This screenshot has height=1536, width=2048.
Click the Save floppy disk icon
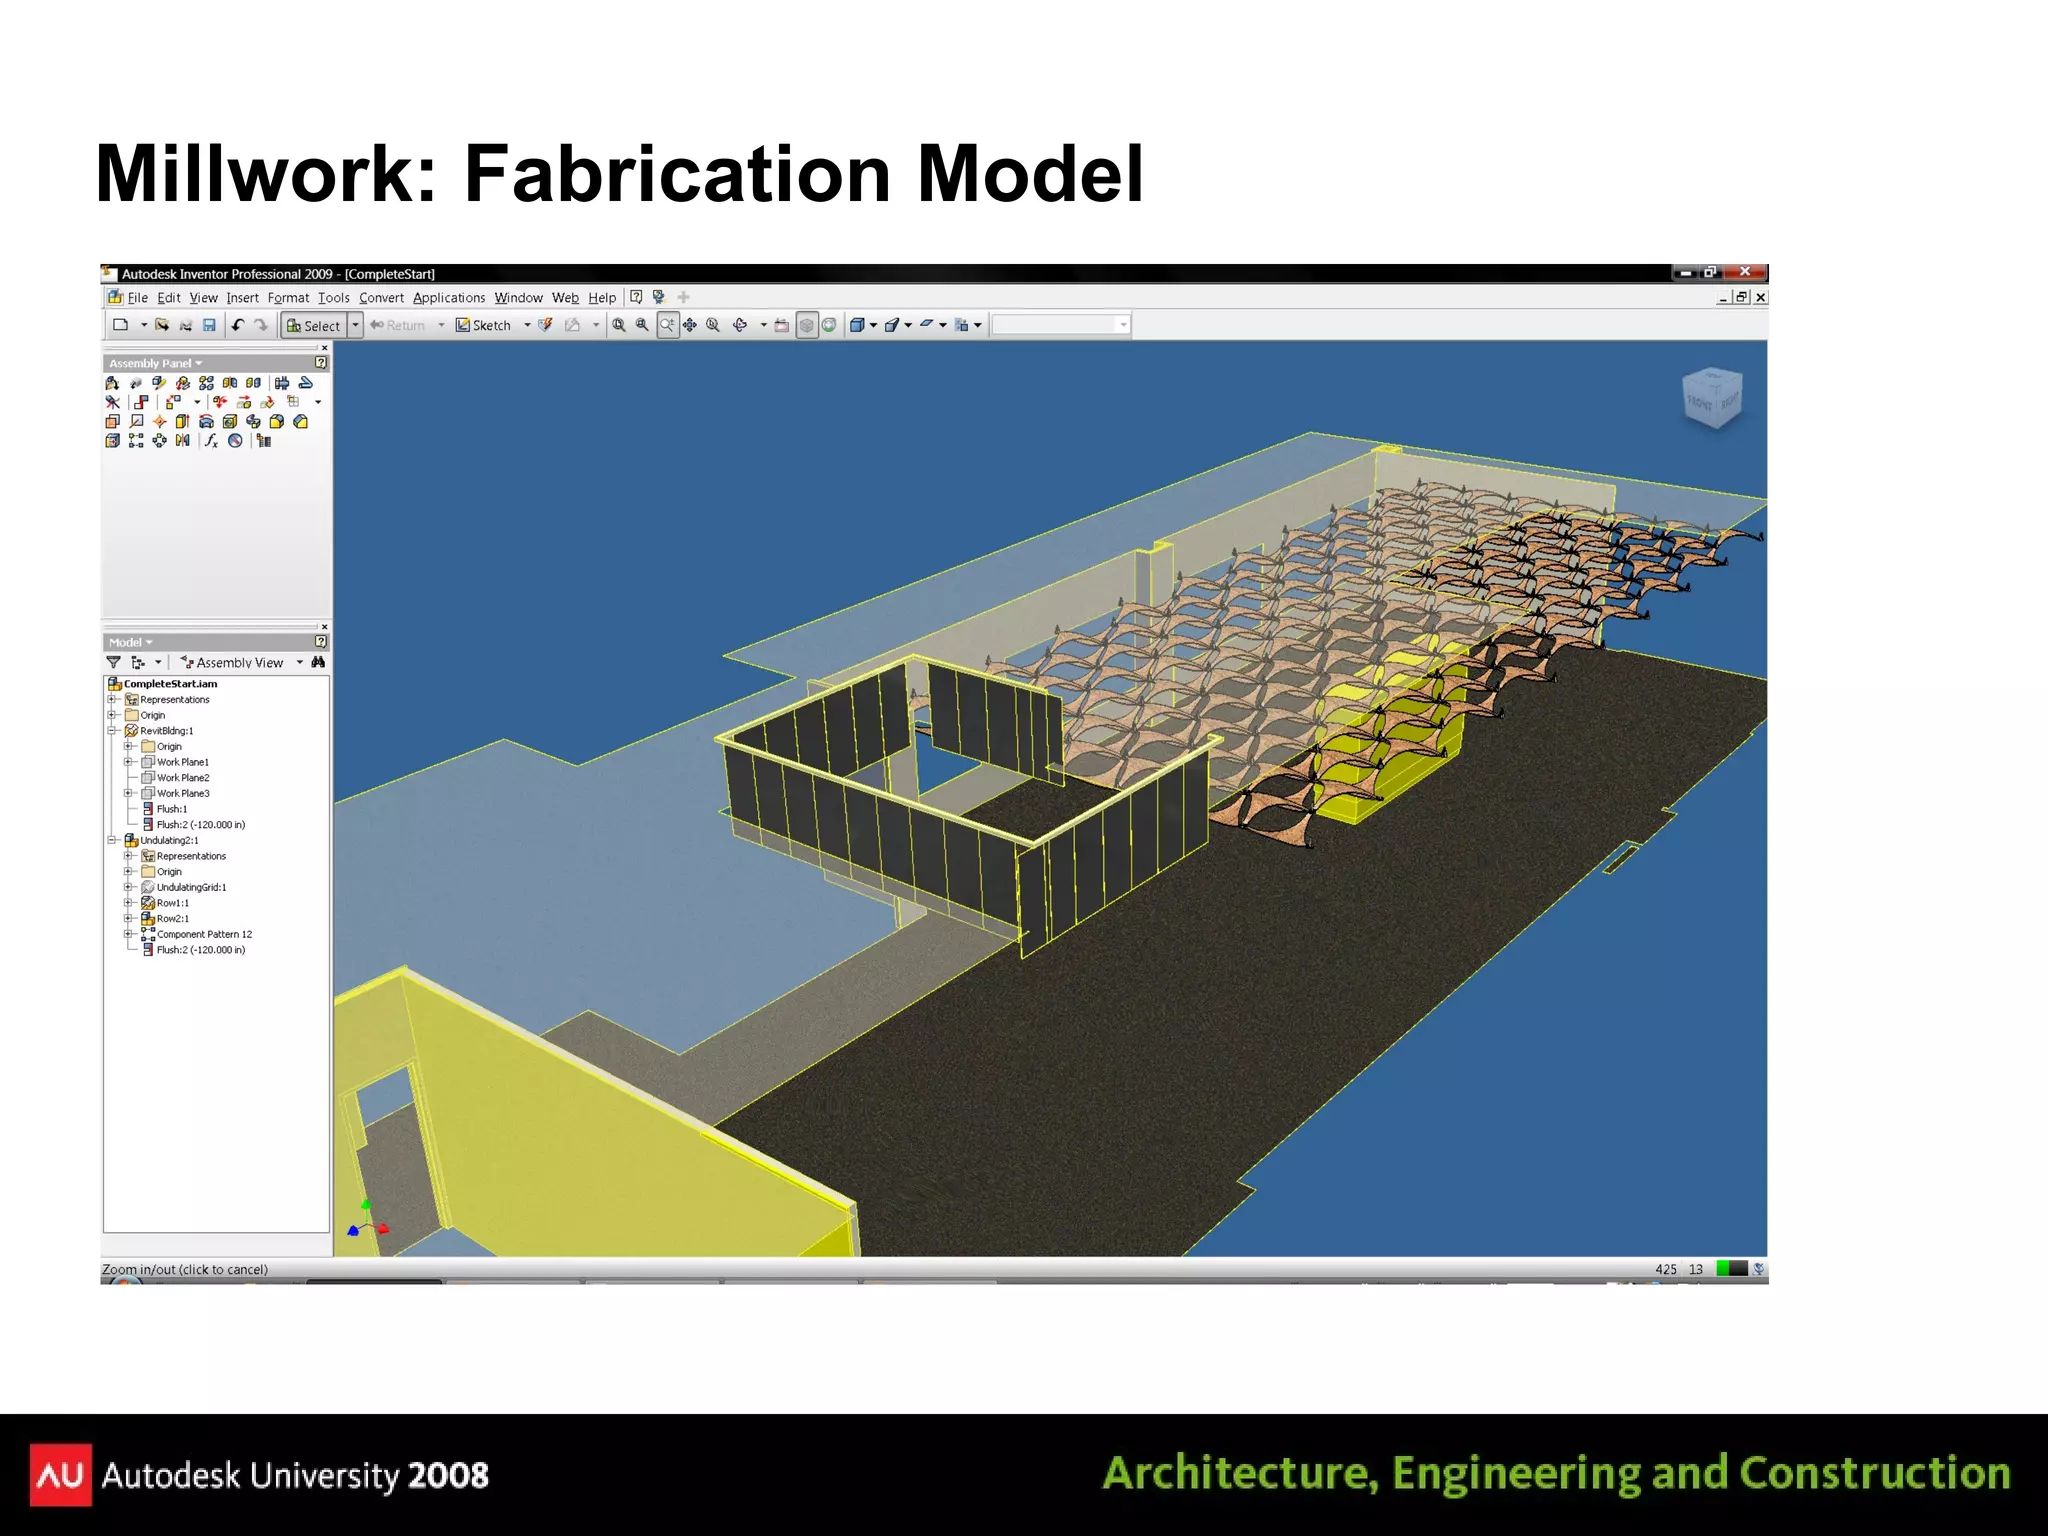pos(209,325)
